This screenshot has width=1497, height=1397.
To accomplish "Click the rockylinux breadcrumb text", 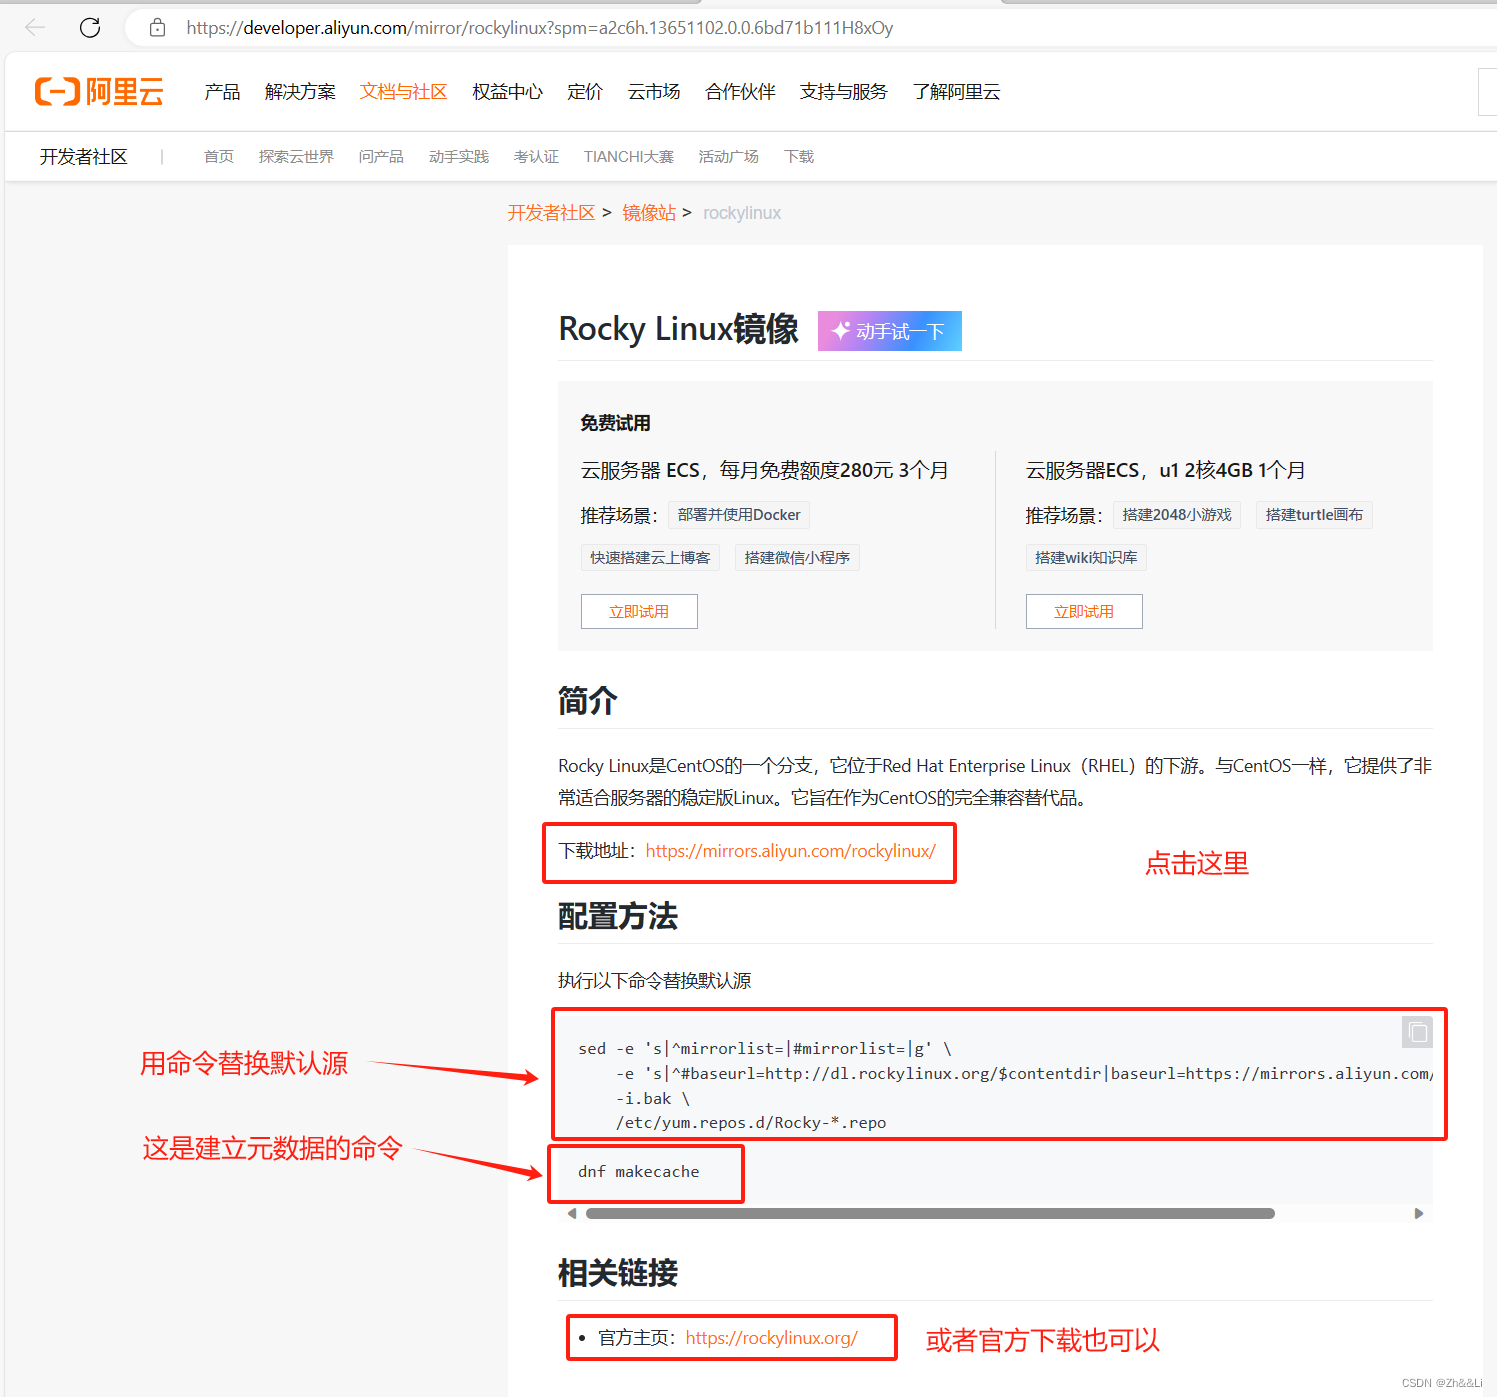I will tap(742, 213).
